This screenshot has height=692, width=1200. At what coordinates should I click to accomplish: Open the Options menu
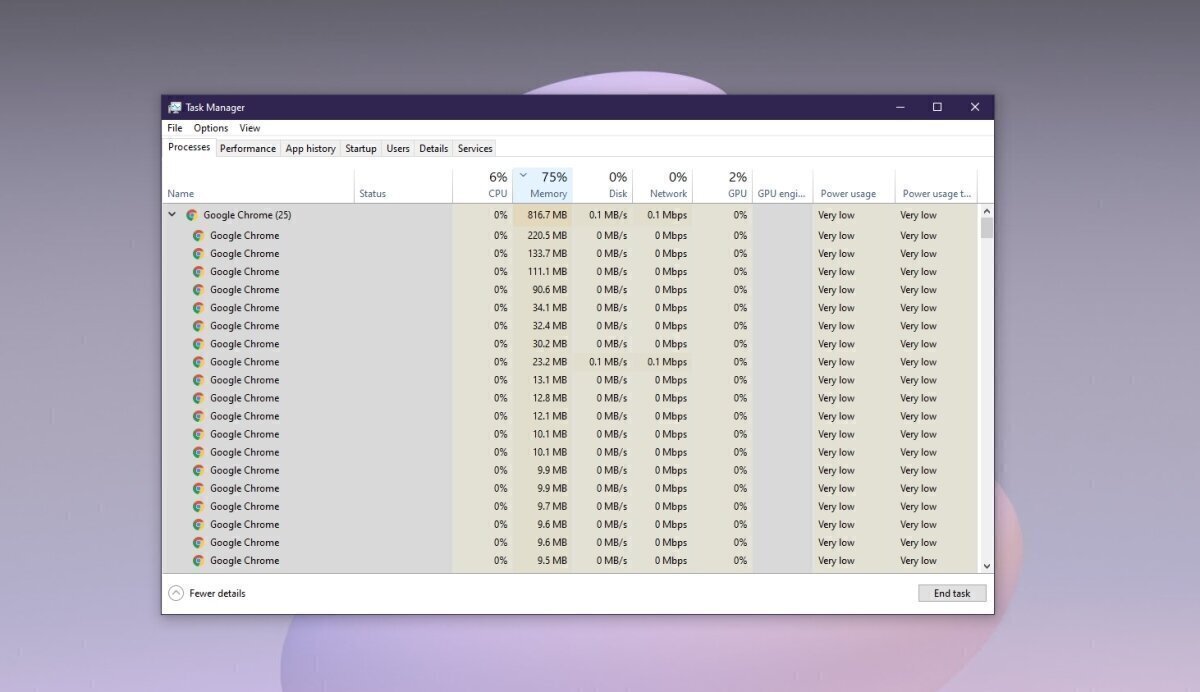pos(211,128)
